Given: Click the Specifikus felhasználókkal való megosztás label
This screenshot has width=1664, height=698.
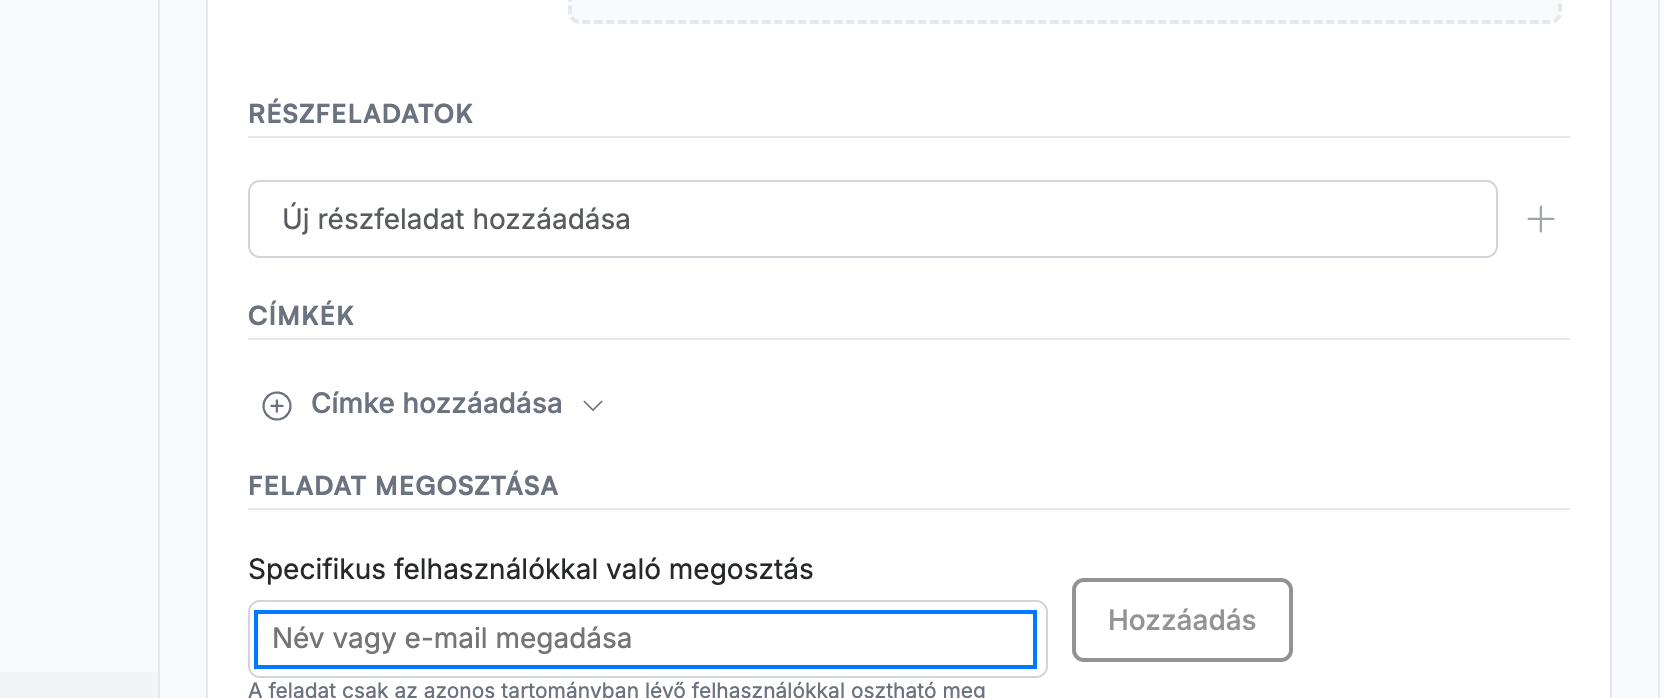Looking at the screenshot, I should [x=530, y=569].
